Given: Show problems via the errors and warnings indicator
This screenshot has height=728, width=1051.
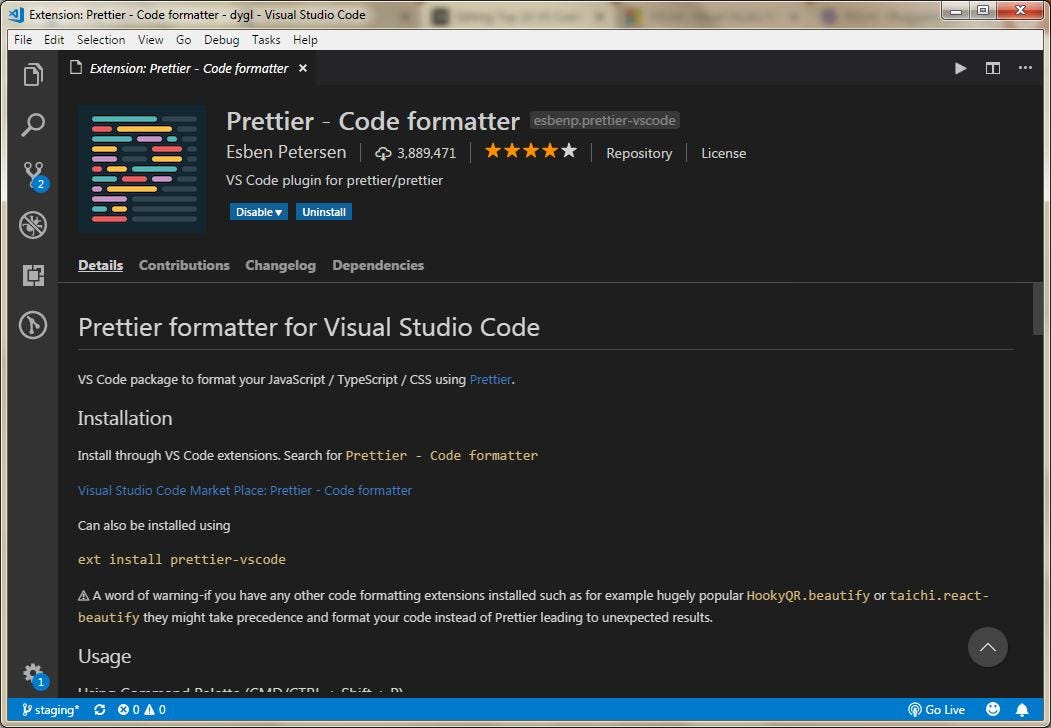Looking at the screenshot, I should click(x=141, y=709).
